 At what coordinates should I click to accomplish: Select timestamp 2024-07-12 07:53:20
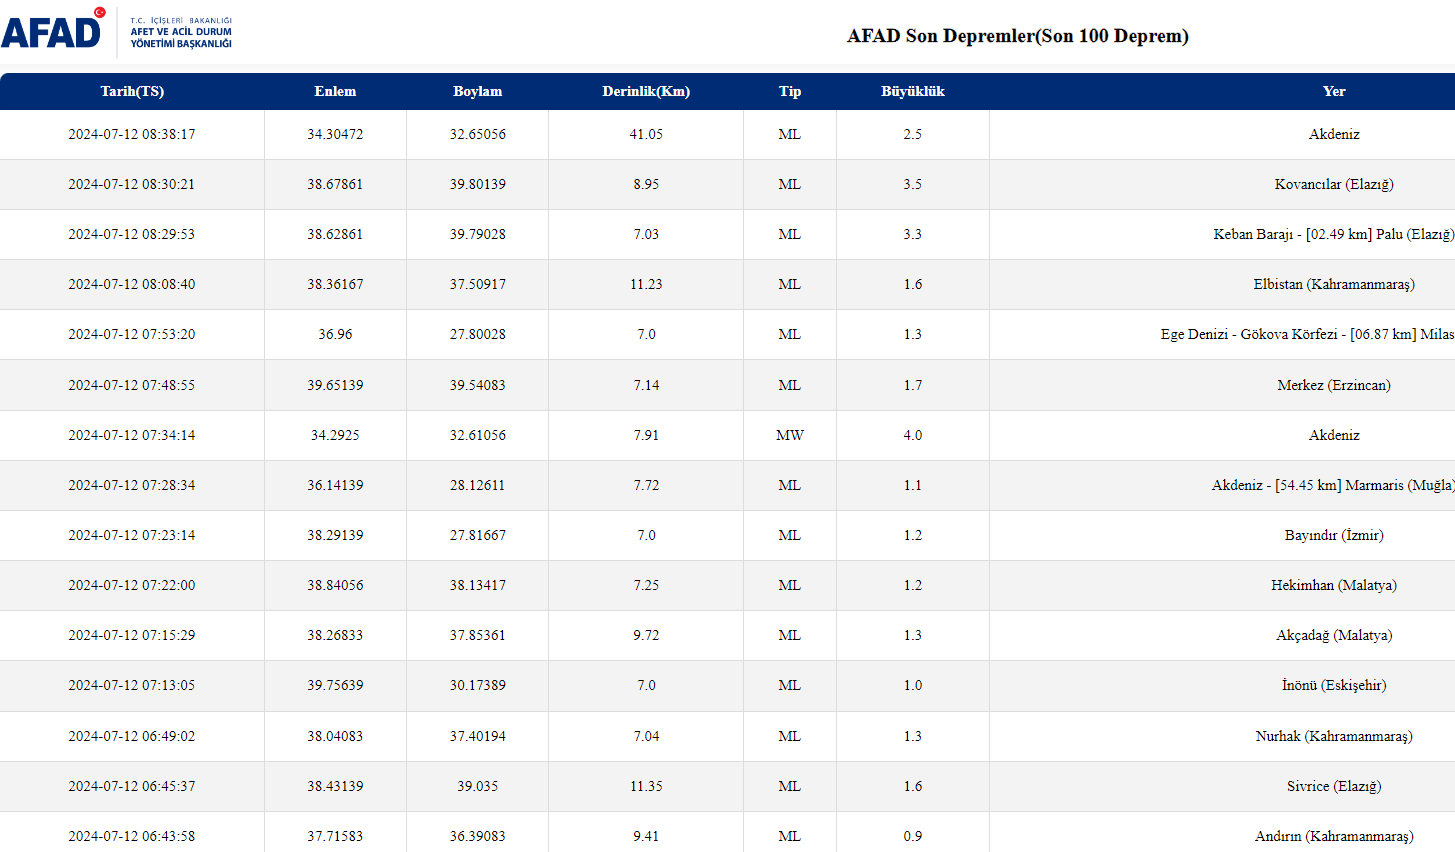point(132,334)
